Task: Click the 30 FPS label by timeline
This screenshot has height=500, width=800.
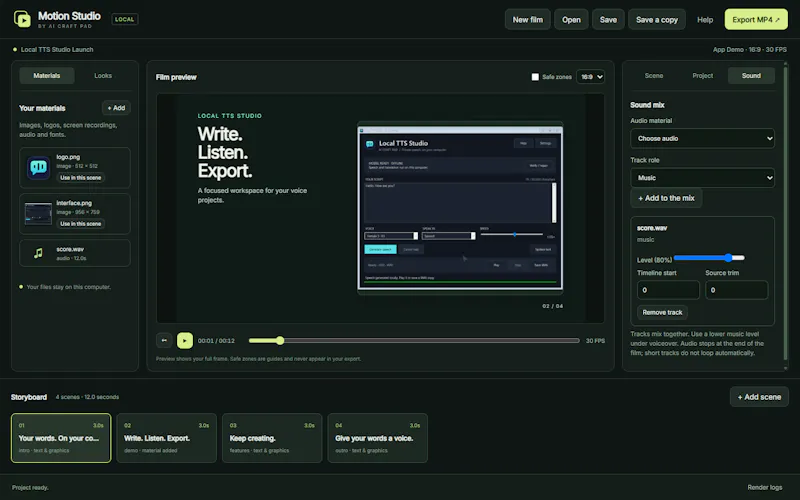Action: click(x=595, y=340)
